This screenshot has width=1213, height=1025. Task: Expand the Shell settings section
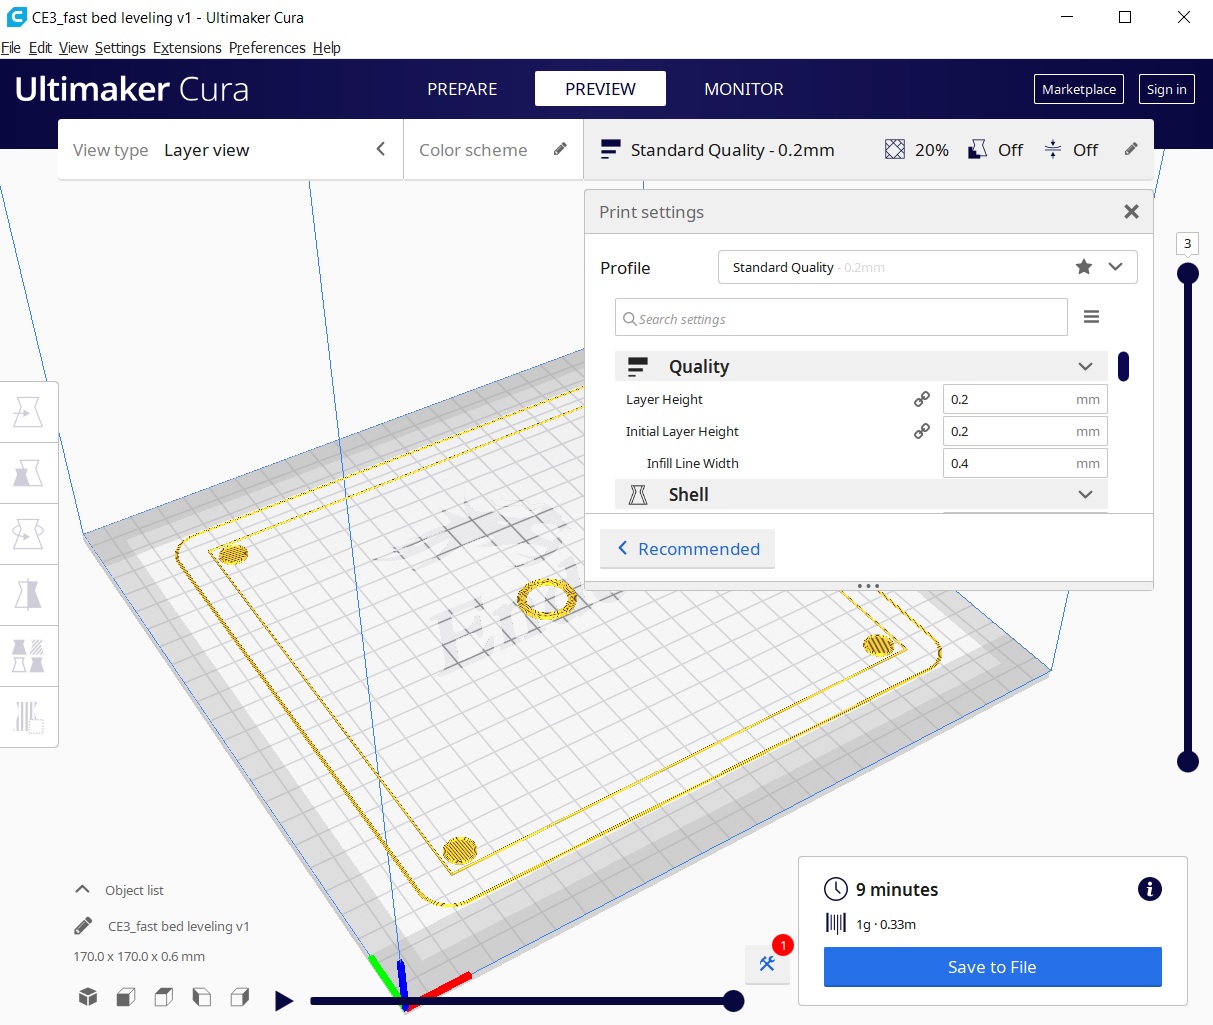point(861,494)
